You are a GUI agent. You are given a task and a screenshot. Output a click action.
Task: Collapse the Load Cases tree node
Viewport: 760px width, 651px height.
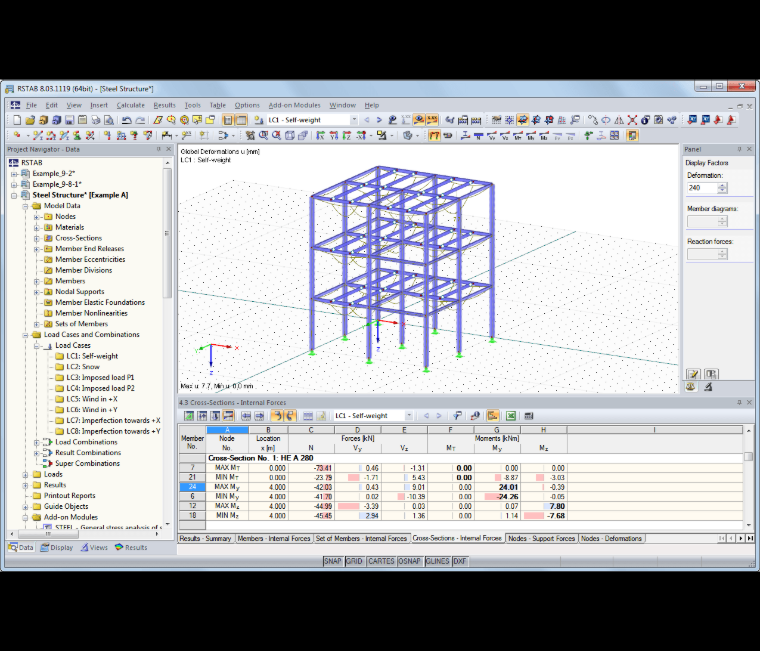click(36, 346)
